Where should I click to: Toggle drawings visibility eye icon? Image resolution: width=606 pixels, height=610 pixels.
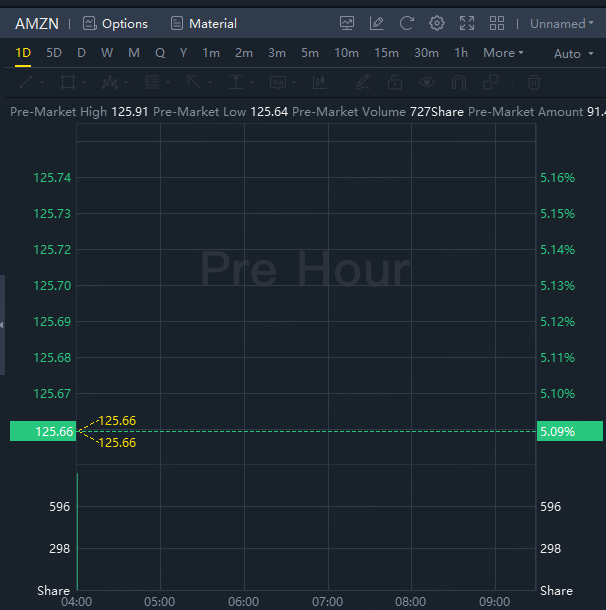click(x=427, y=82)
